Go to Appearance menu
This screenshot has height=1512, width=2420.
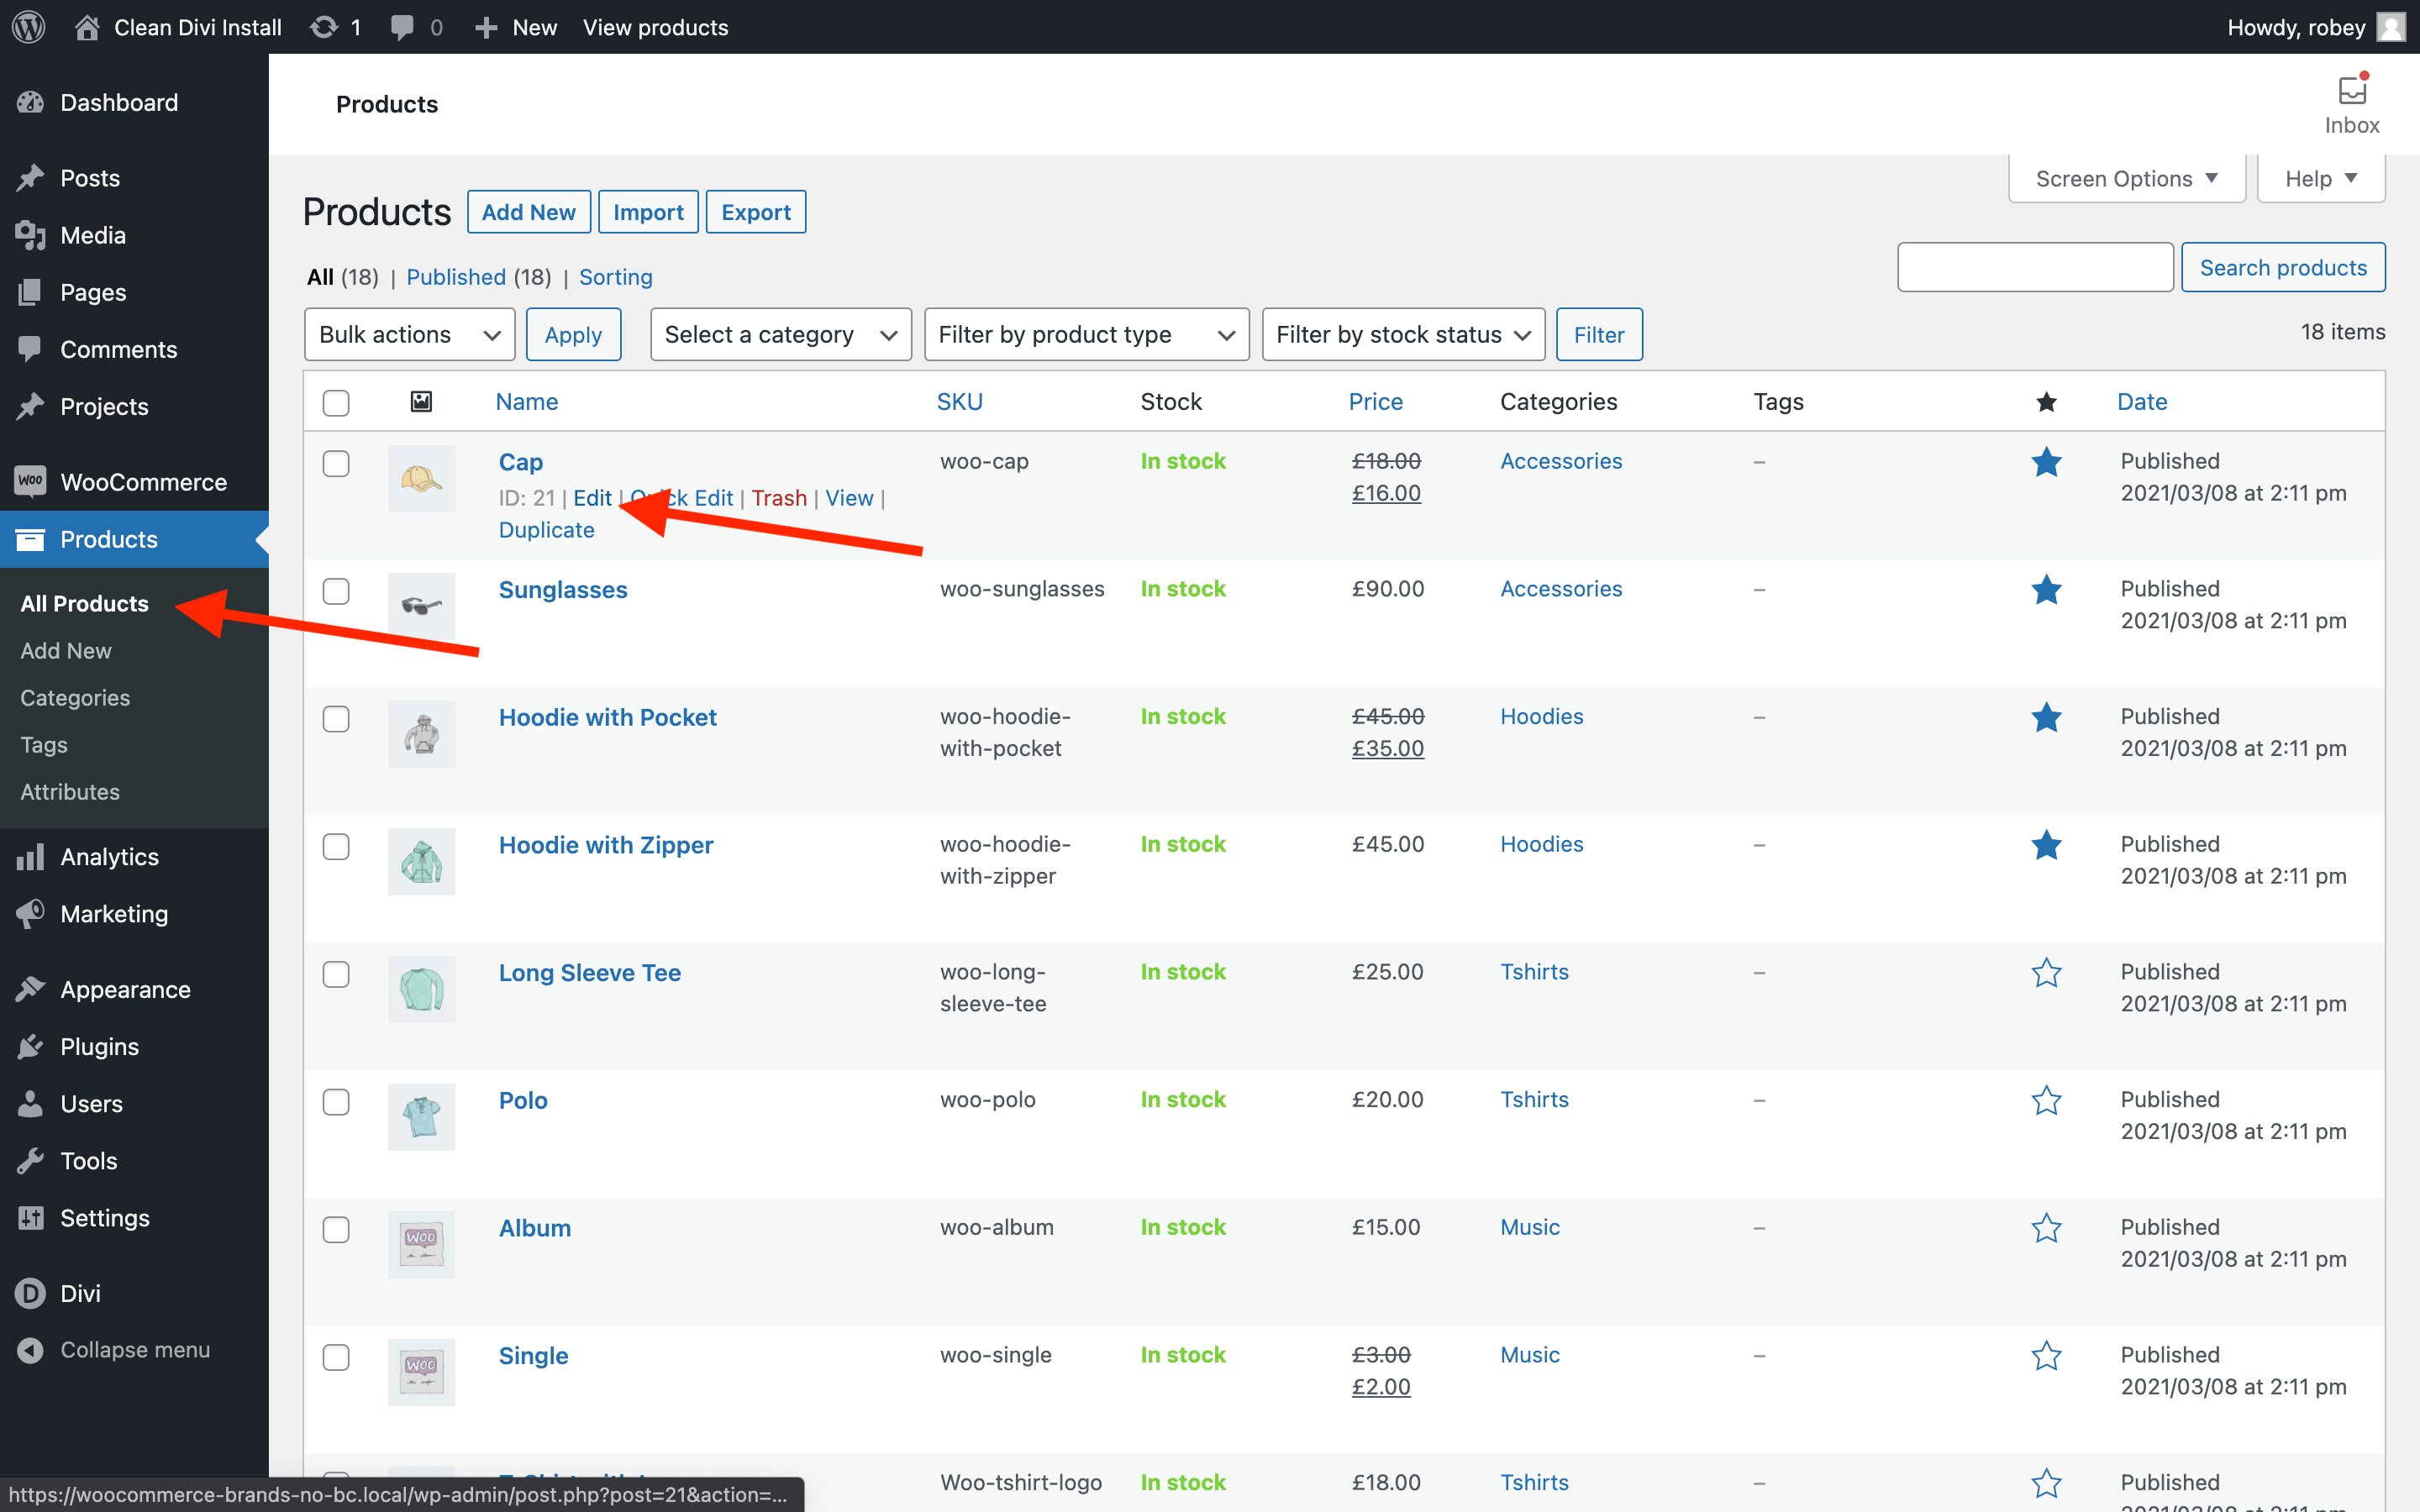125,989
